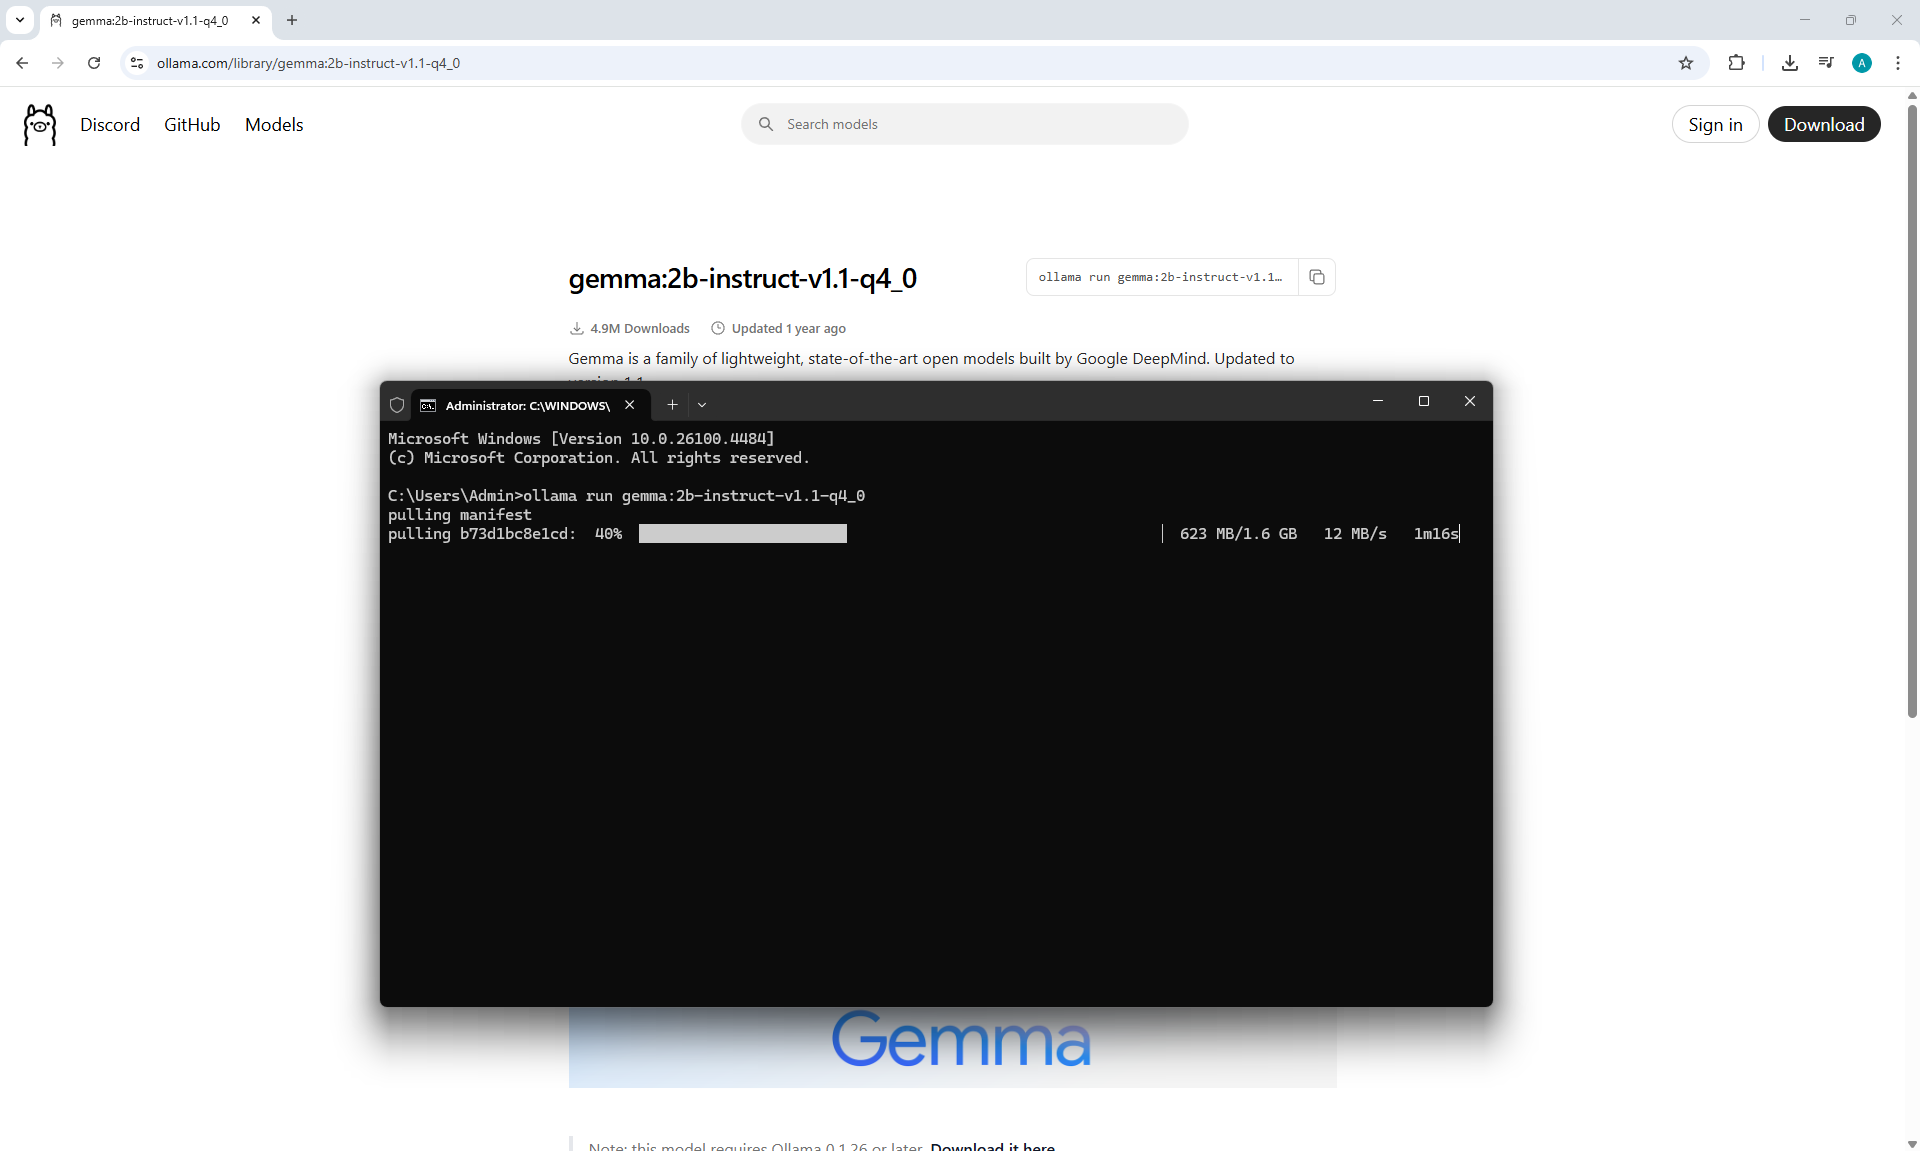Copy the ollama run command
1920x1151 pixels.
[x=1317, y=277]
